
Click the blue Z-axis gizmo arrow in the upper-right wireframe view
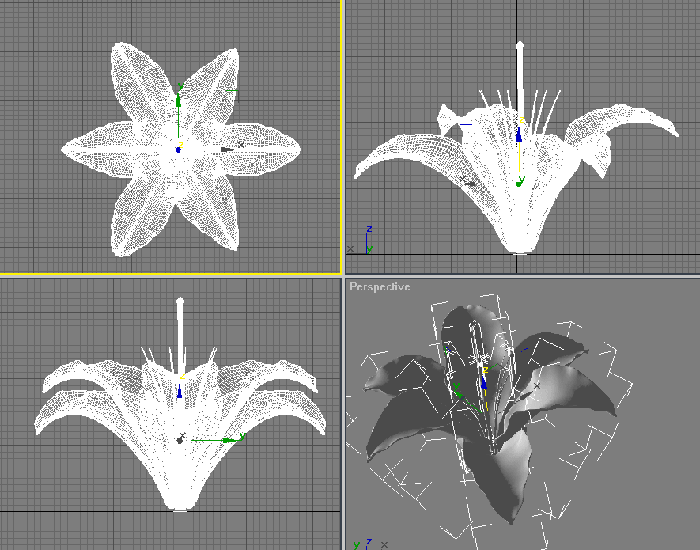click(x=519, y=134)
